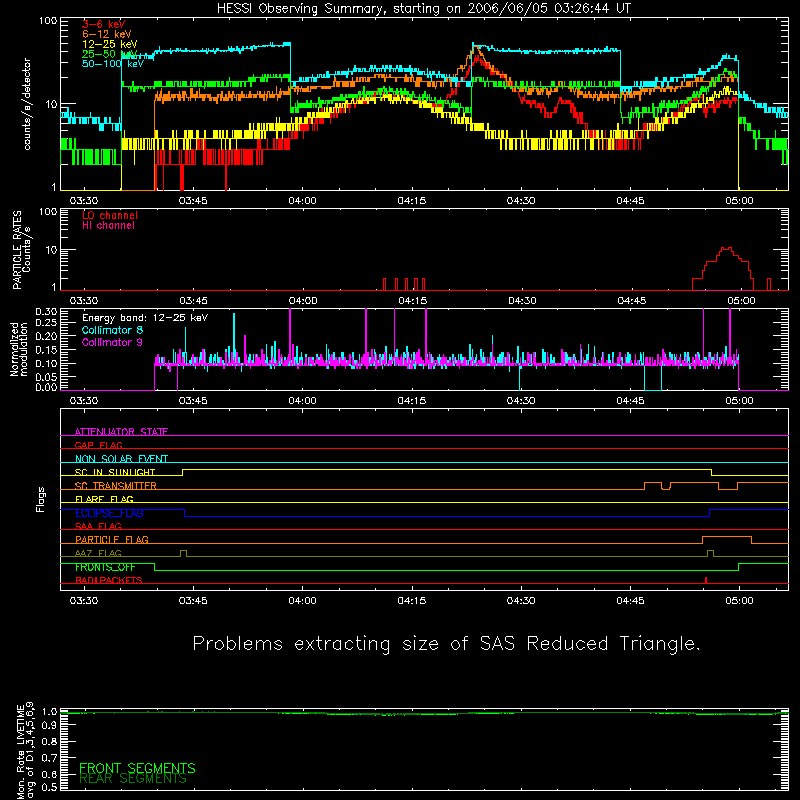
Task: Click 05:00 tick under the Flags plot
Action: (739, 601)
